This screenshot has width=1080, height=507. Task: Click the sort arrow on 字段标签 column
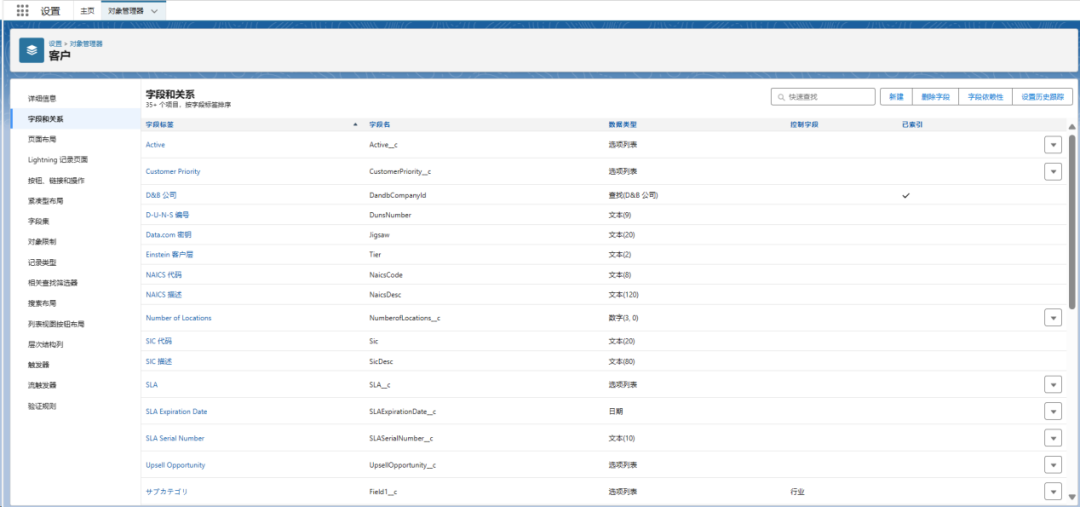355,125
